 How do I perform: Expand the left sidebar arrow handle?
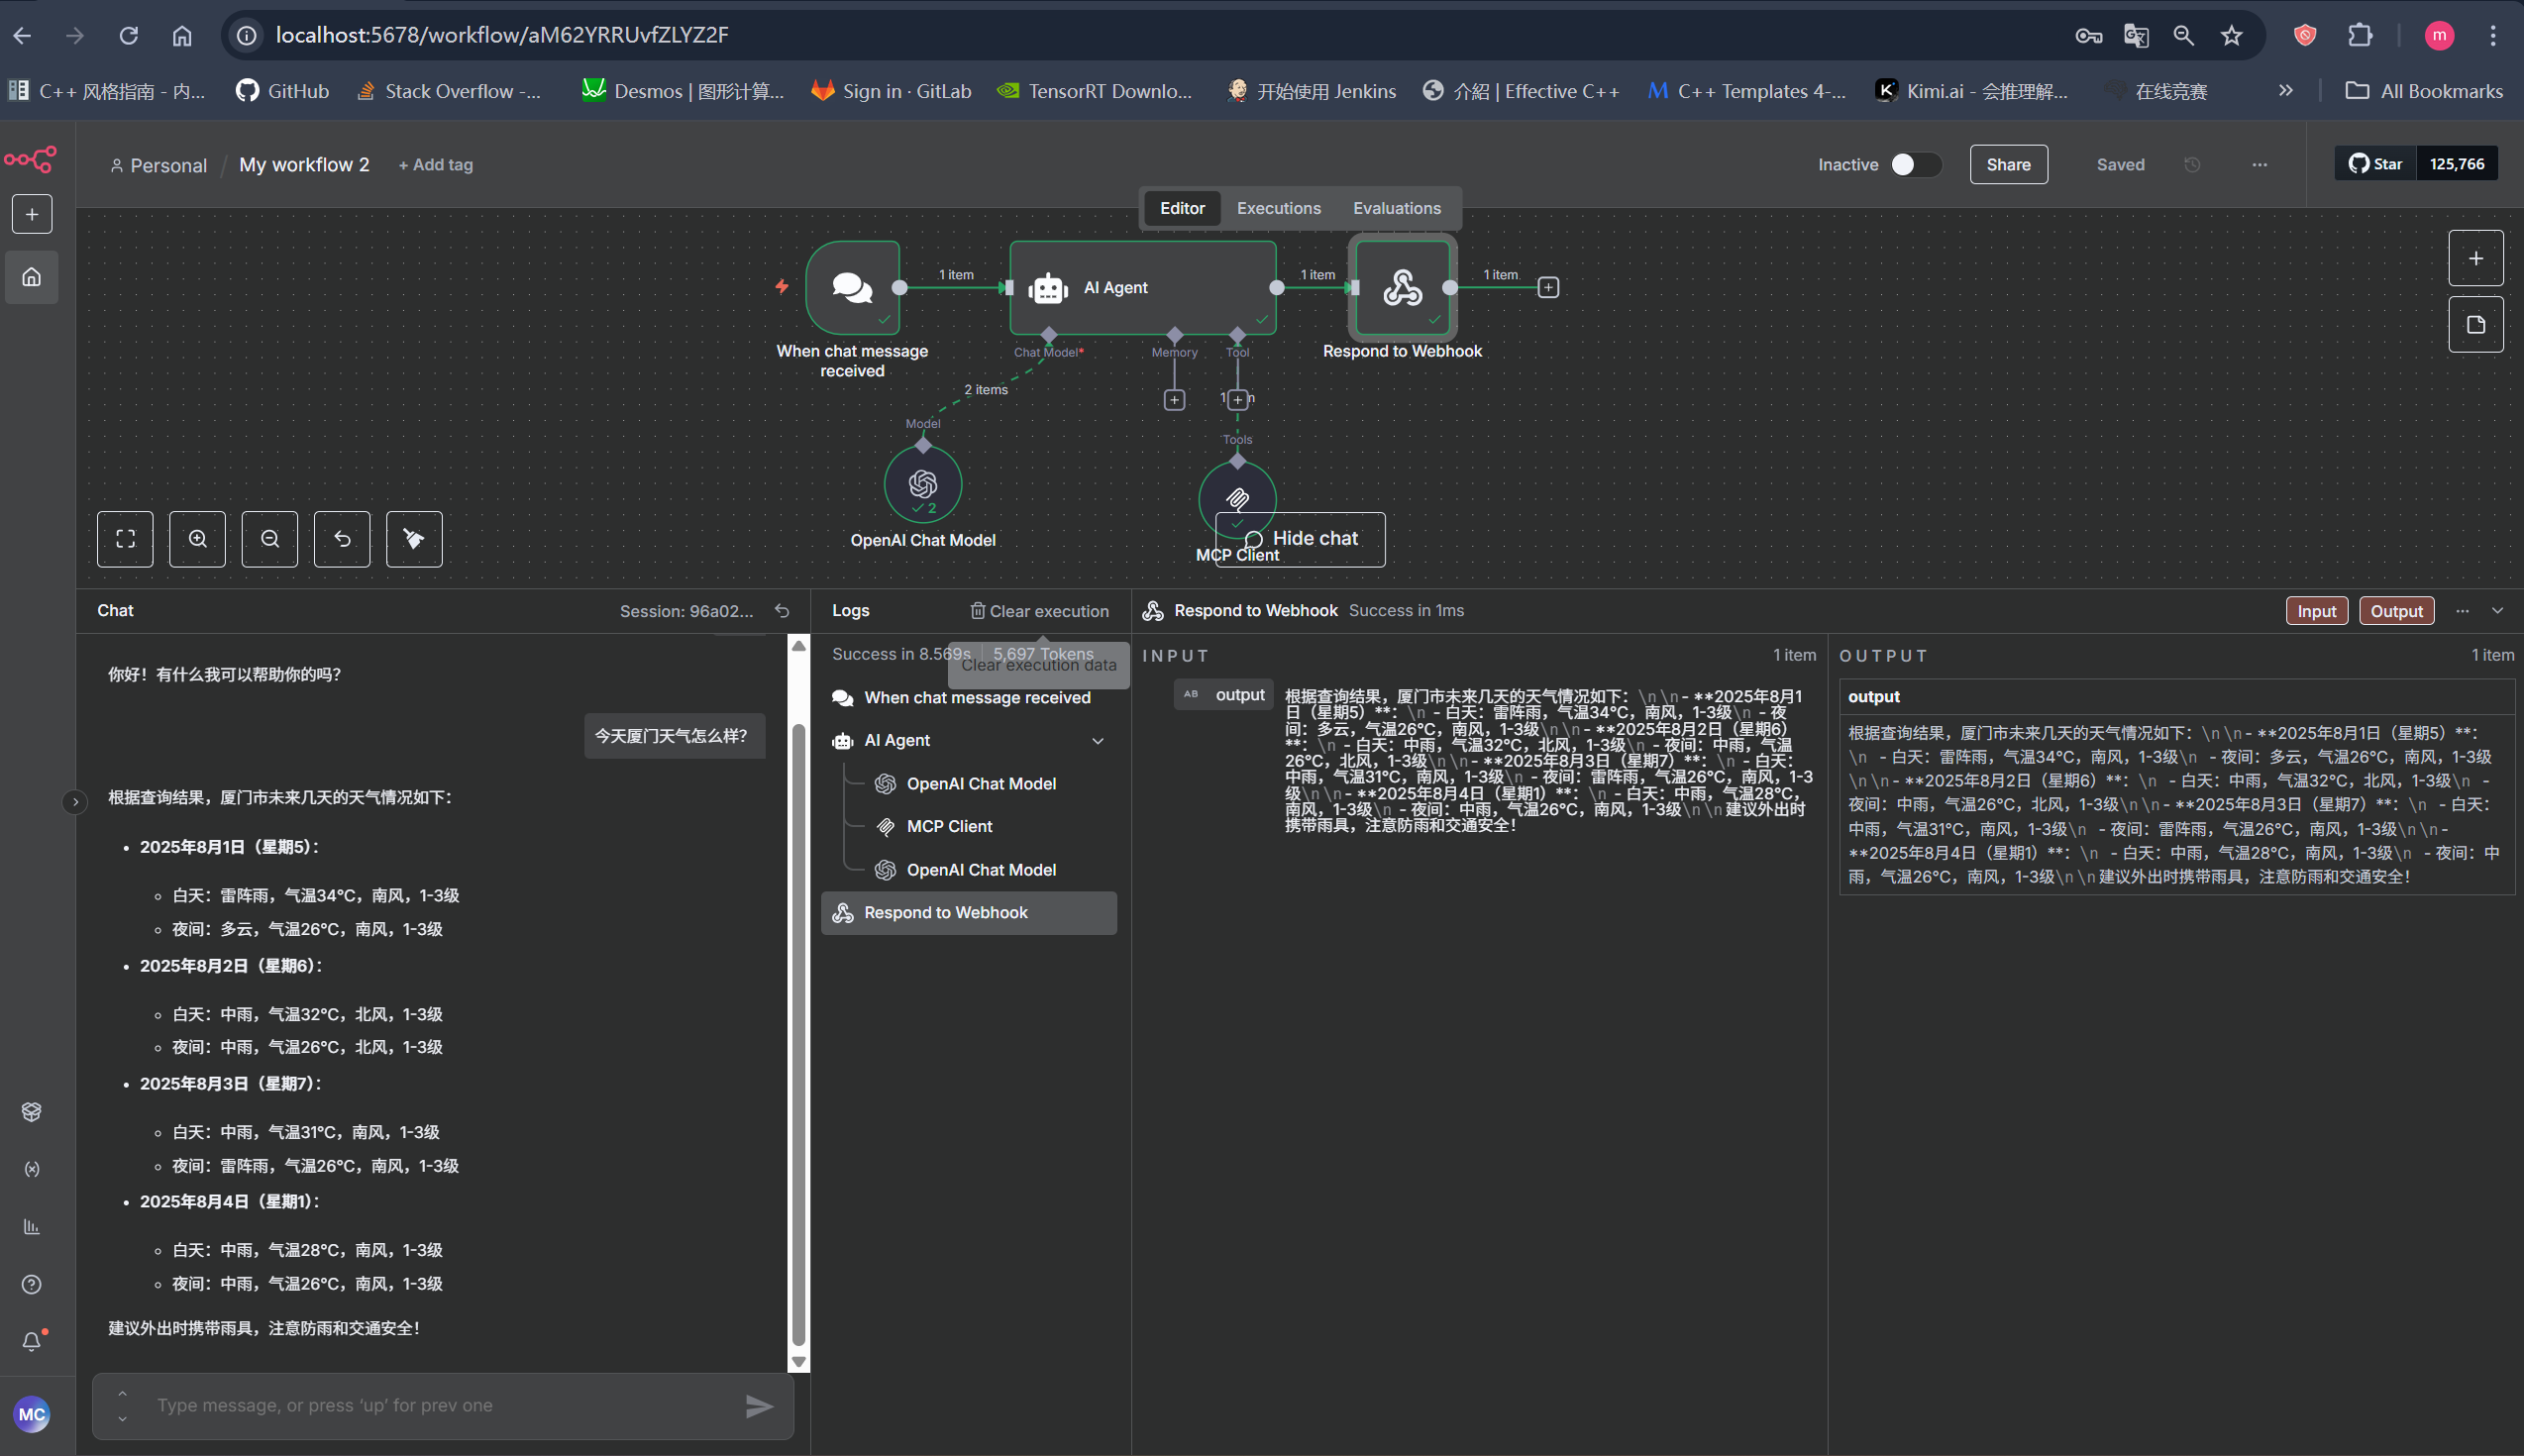coord(75,802)
